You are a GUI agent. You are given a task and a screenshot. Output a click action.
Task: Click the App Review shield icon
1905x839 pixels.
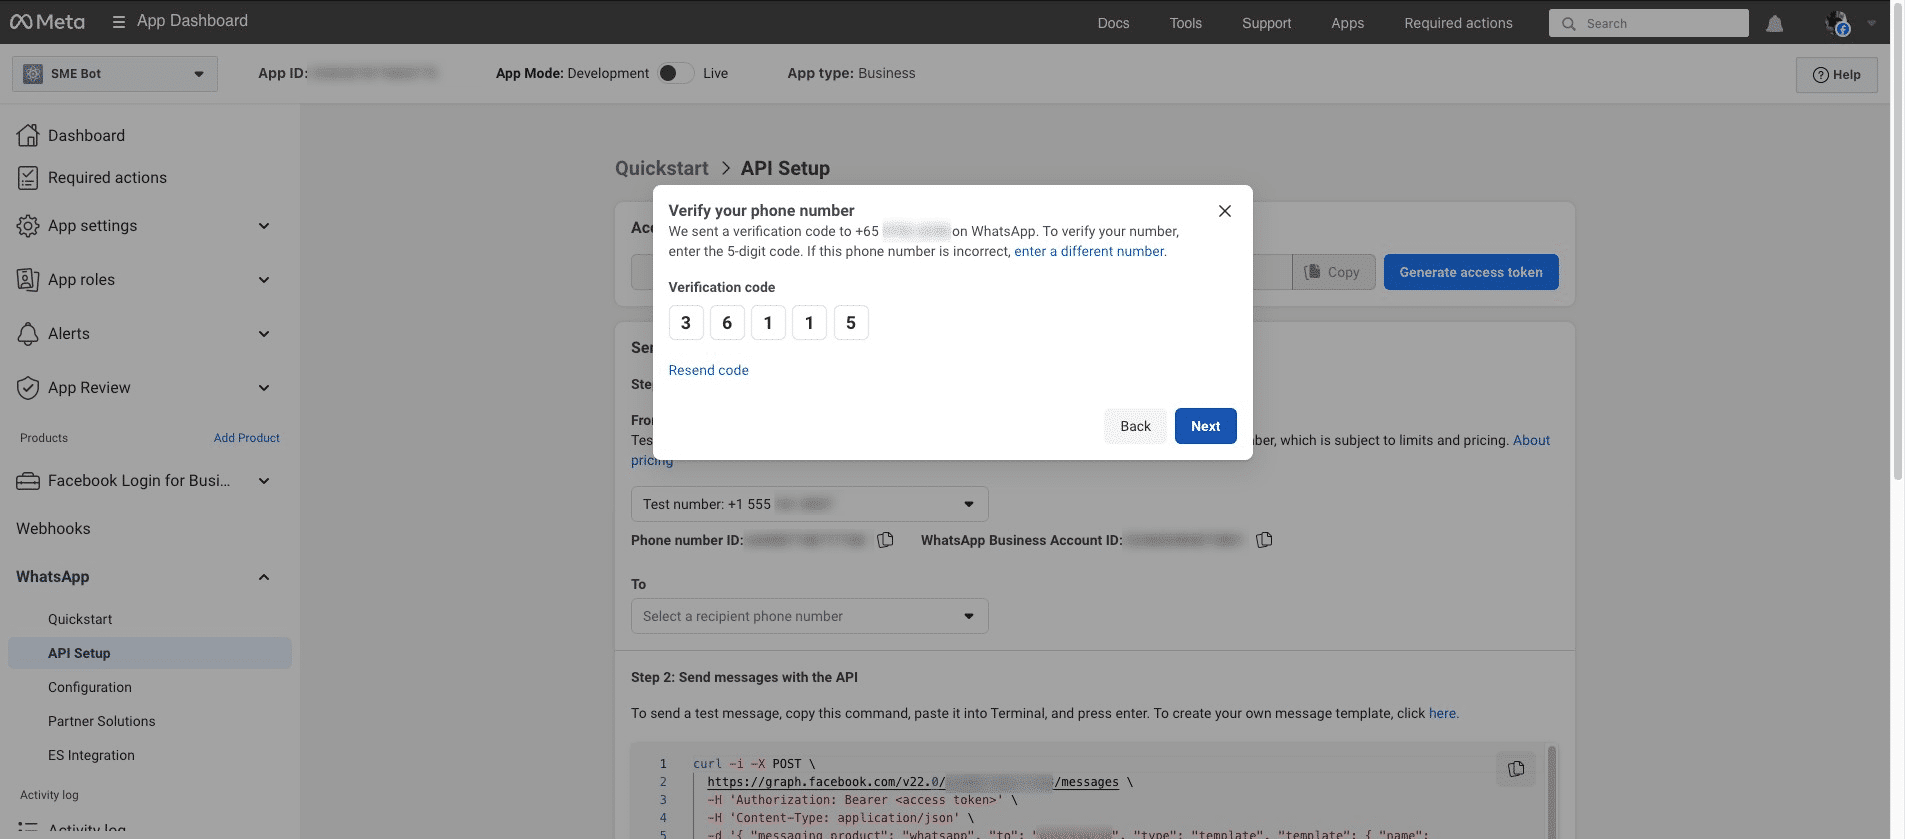28,388
